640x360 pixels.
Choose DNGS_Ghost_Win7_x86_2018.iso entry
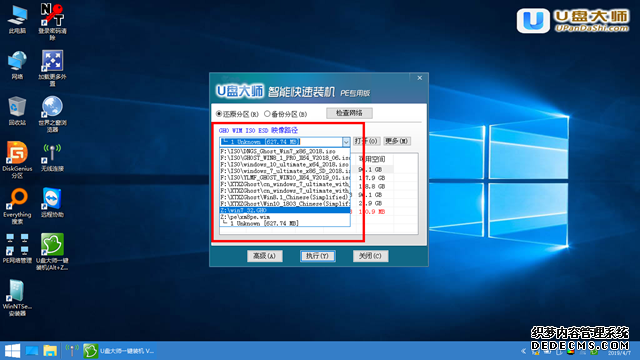(285, 151)
